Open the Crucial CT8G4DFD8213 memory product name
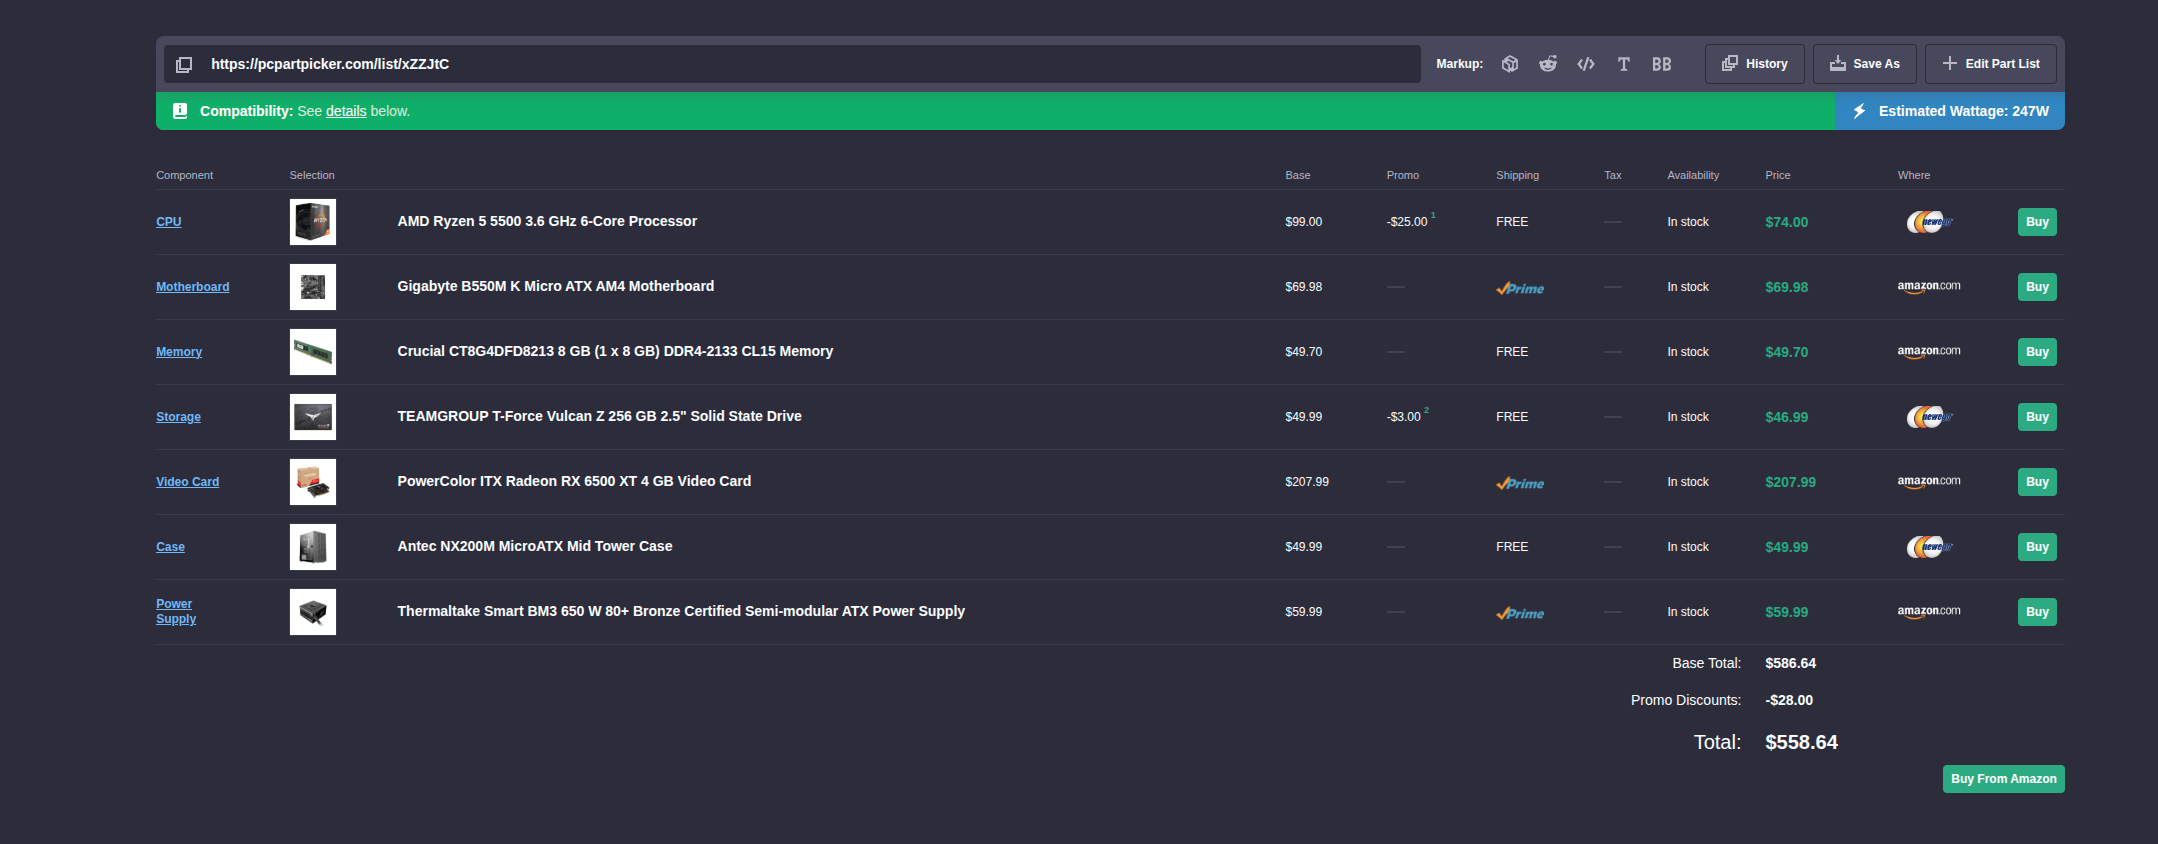The image size is (2158, 844). pos(615,351)
